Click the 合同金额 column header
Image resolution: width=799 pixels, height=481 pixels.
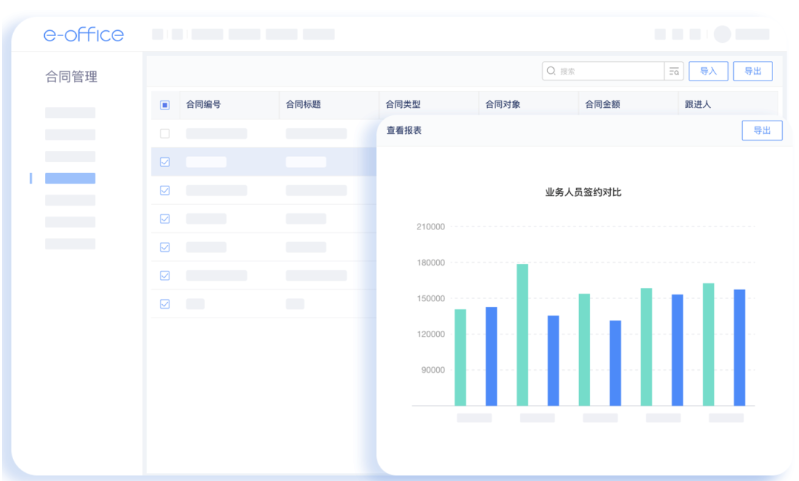point(602,104)
